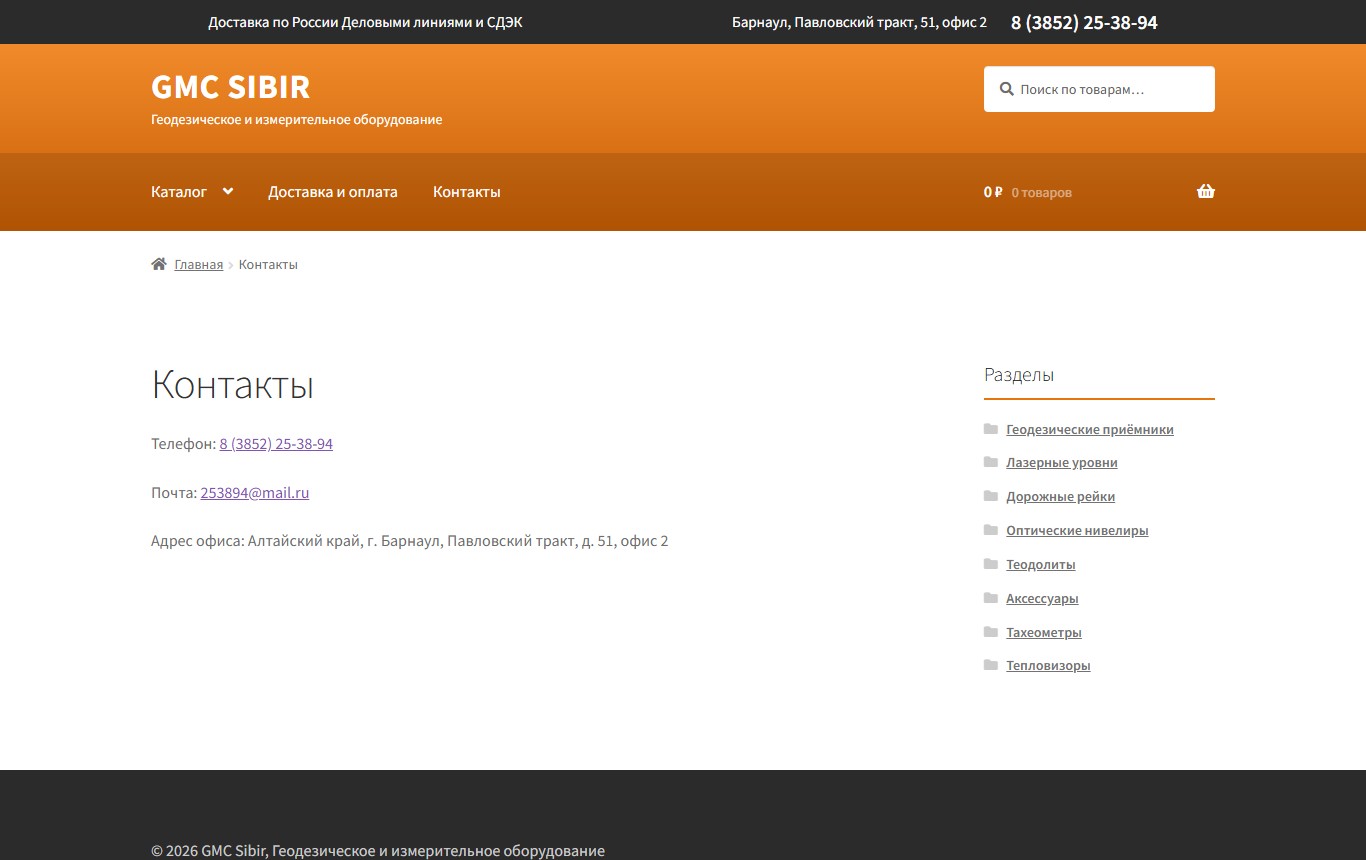Click folder icon beside Аксессуары
Screen dimensions: 1366x860
tap(991, 598)
